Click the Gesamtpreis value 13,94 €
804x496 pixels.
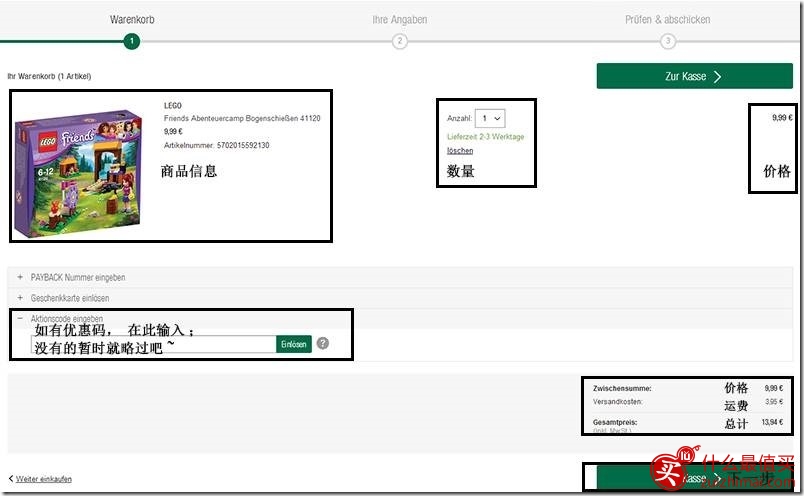[772, 422]
